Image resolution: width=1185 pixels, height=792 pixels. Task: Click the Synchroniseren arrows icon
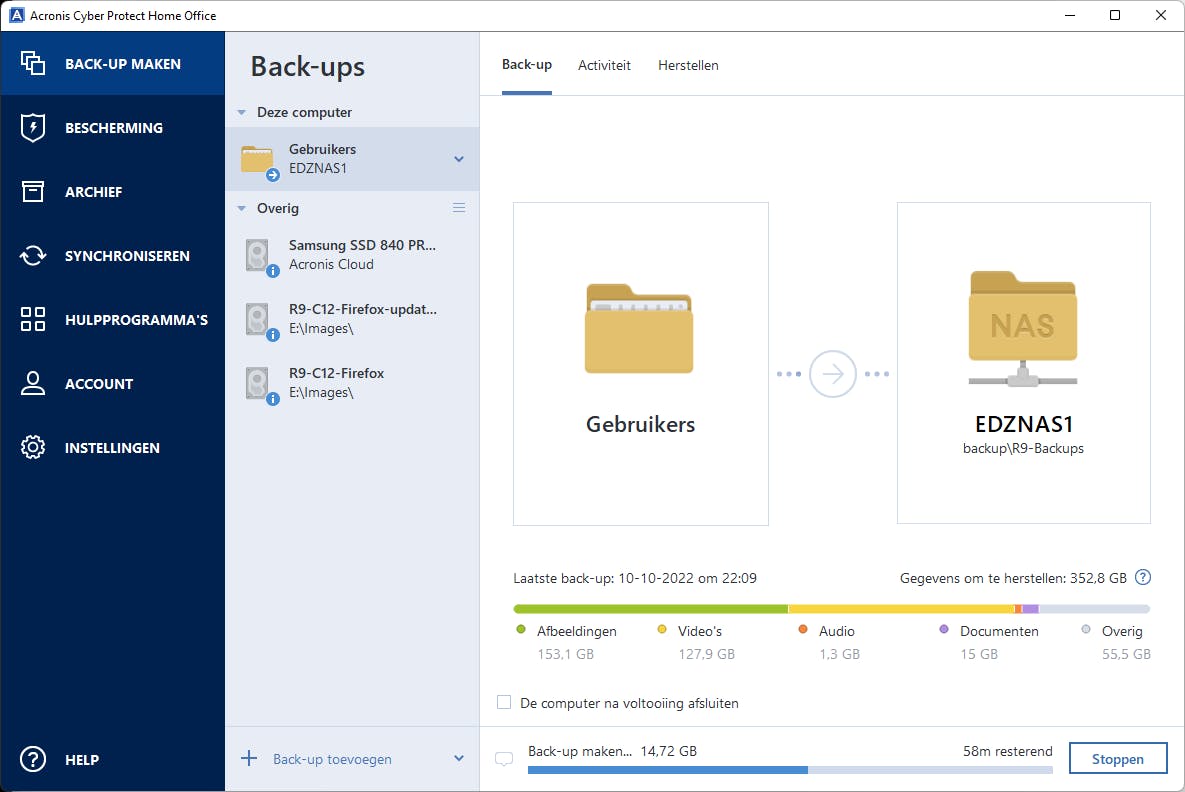32,255
